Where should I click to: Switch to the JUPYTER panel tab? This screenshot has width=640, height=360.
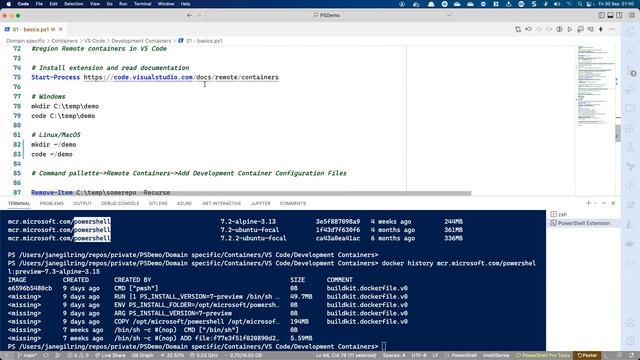click(x=260, y=203)
